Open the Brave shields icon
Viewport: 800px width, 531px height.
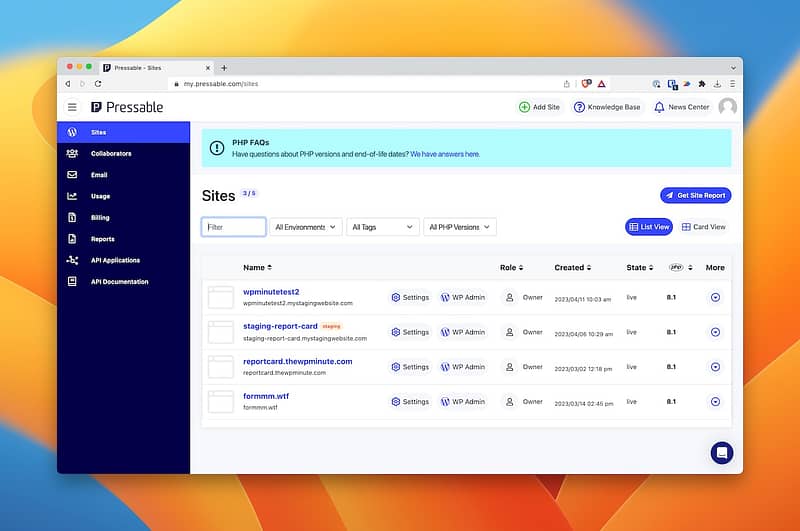point(586,84)
